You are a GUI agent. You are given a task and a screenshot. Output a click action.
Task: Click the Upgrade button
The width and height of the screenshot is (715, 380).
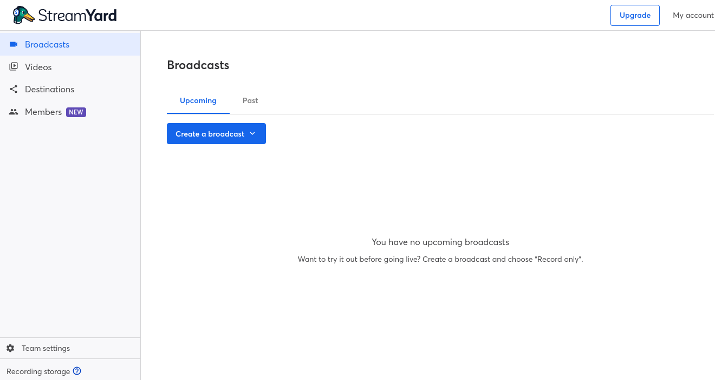tap(635, 16)
